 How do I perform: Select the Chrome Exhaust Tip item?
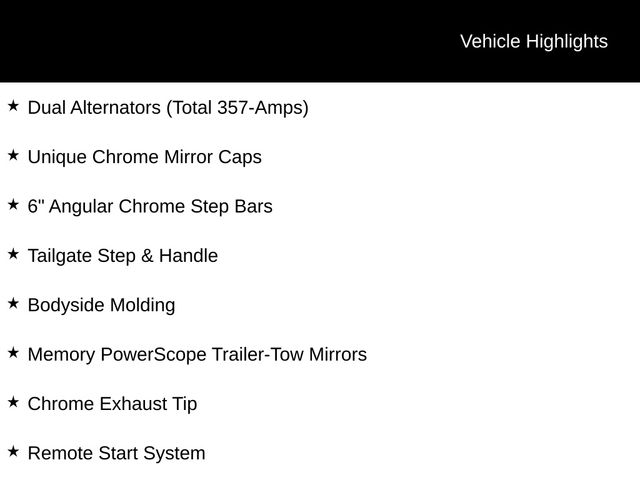(x=112, y=404)
